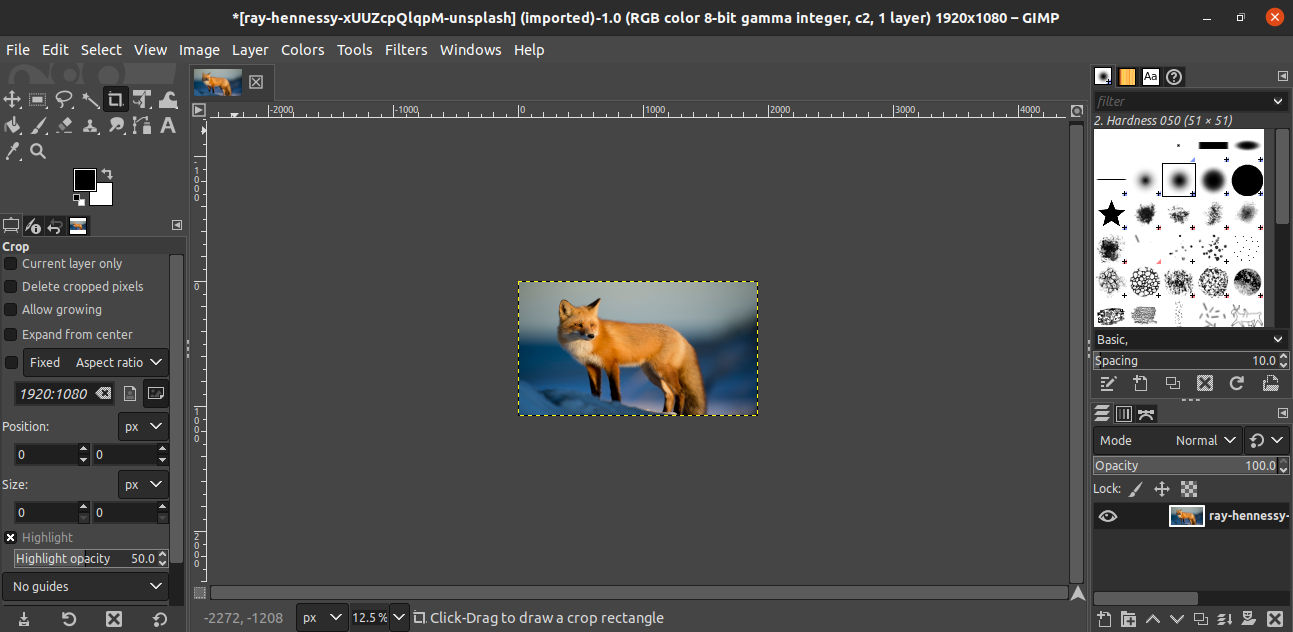The width and height of the screenshot is (1293, 632).
Task: Choose the Eraser tool
Action: tap(64, 125)
